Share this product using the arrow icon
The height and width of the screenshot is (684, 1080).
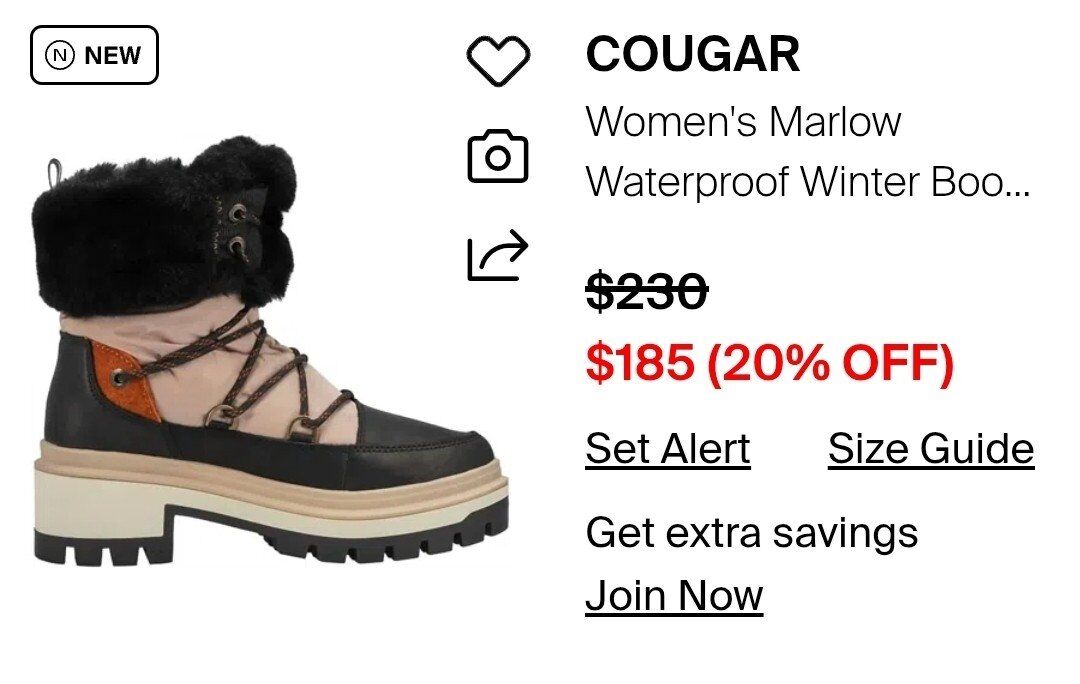pos(497,255)
